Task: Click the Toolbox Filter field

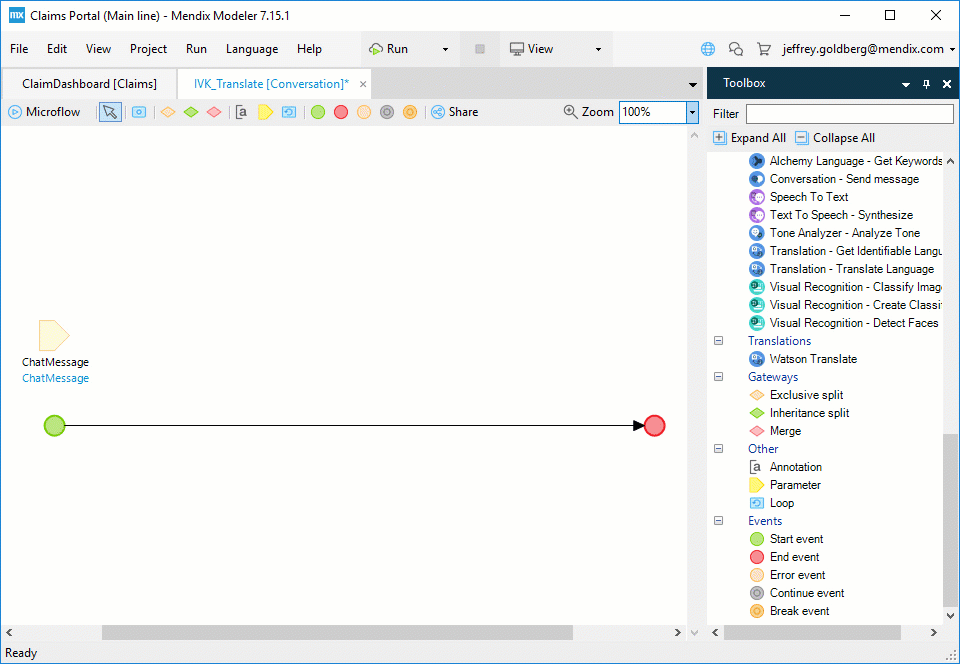Action: pyautogui.click(x=849, y=114)
